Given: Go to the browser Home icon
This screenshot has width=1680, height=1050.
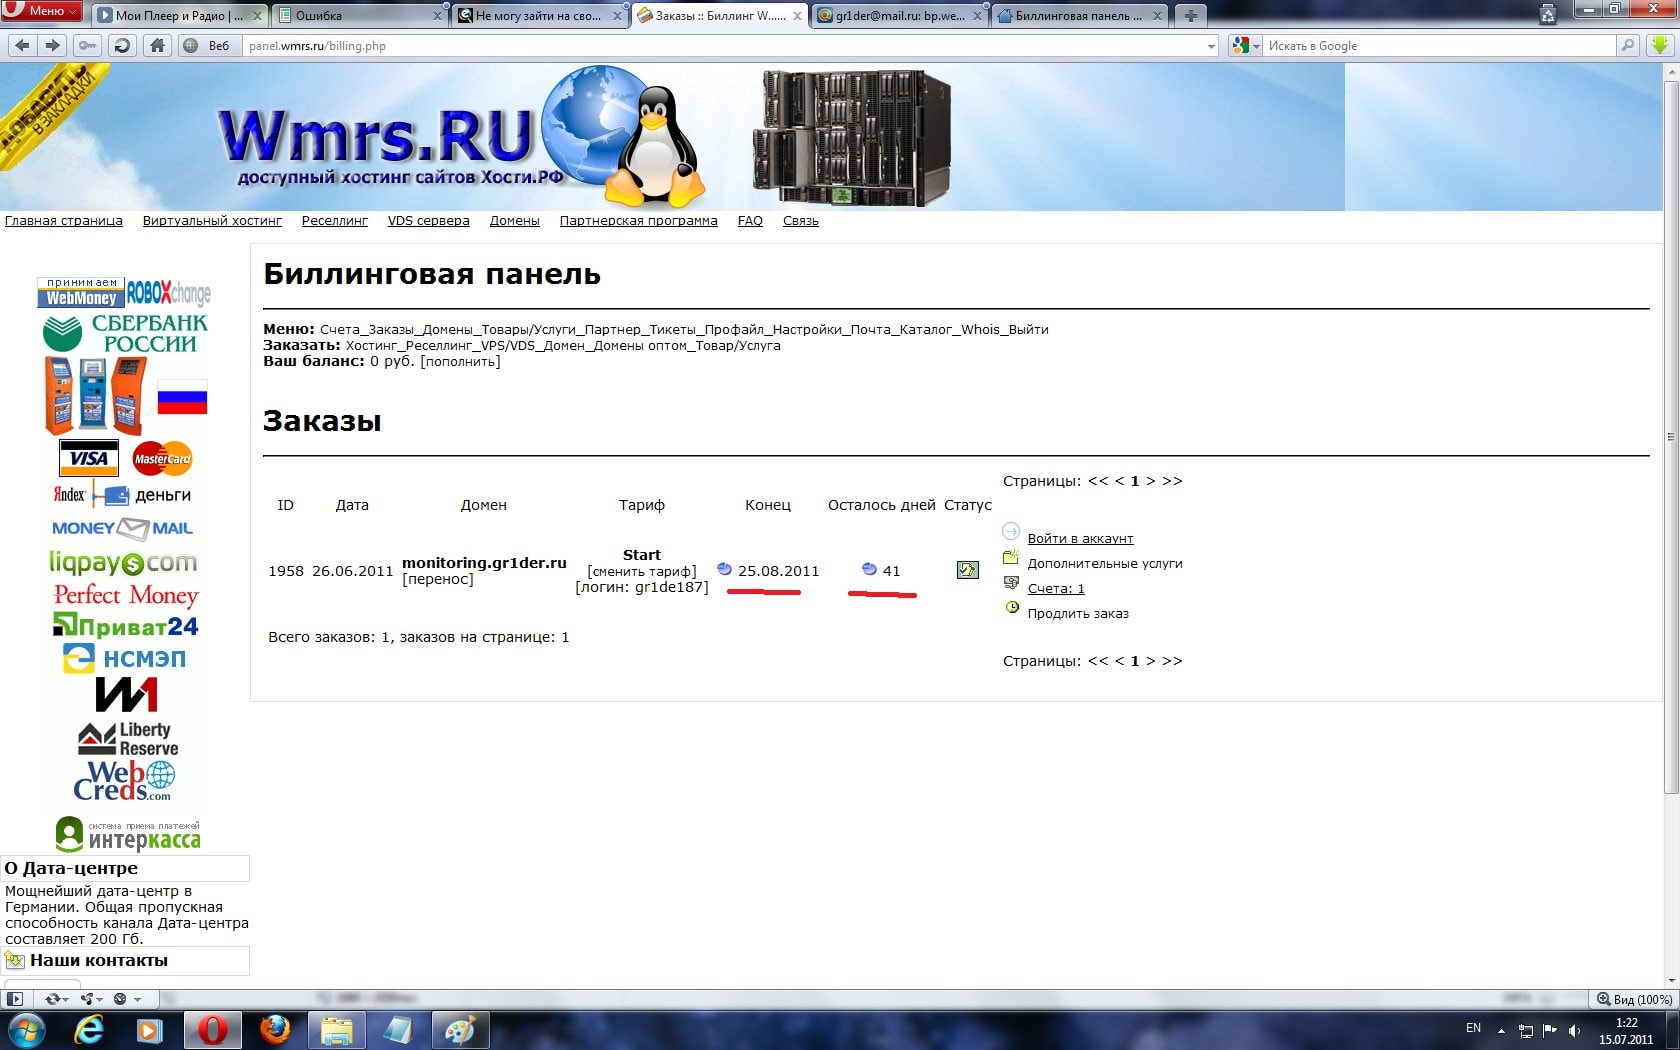Looking at the screenshot, I should click(157, 45).
